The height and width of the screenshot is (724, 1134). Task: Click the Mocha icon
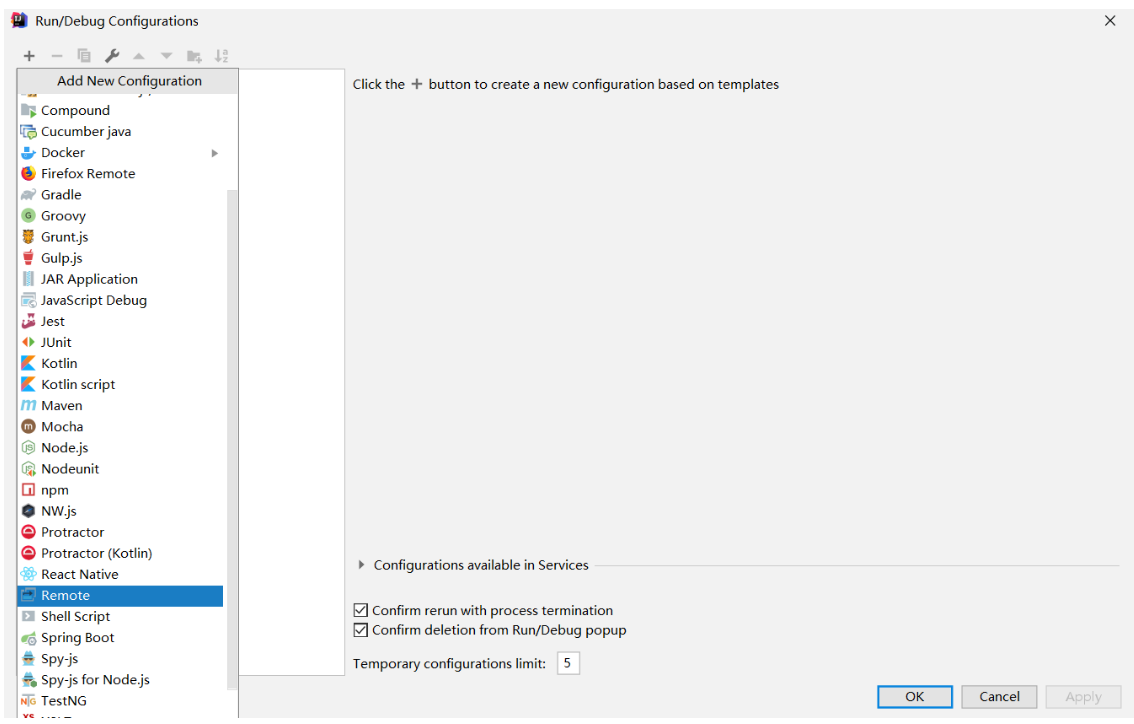pos(28,427)
